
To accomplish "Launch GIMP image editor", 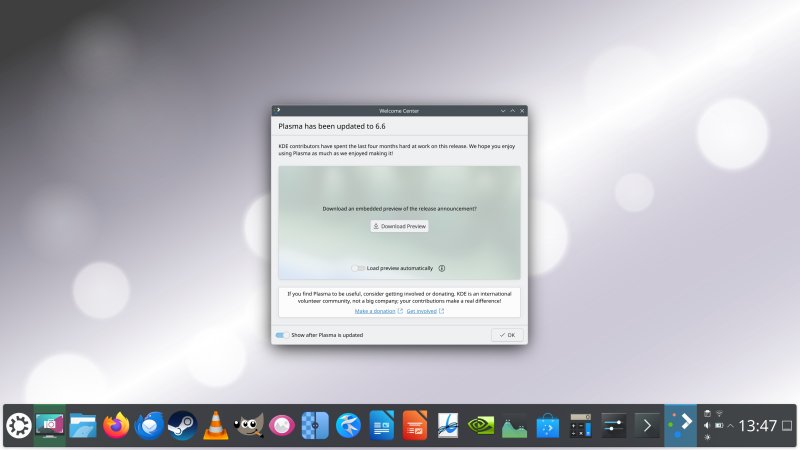I will click(248, 426).
